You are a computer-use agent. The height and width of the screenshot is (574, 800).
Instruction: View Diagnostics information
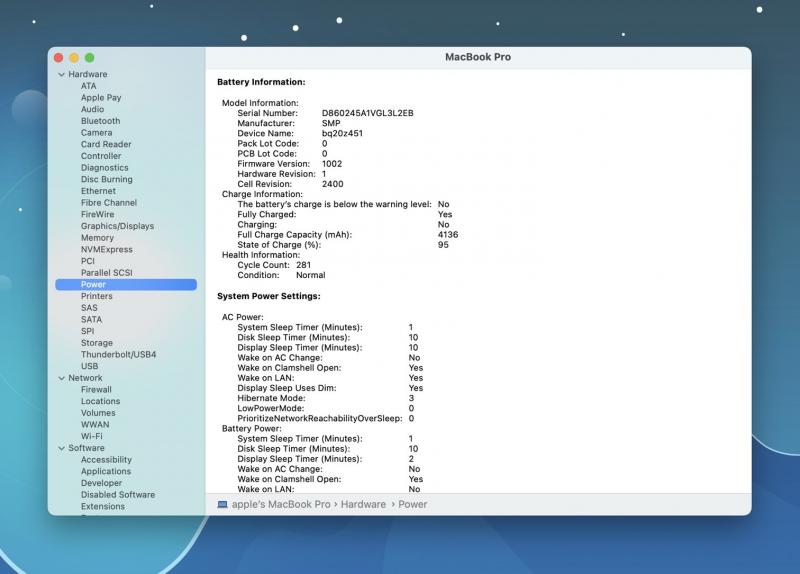coord(105,168)
